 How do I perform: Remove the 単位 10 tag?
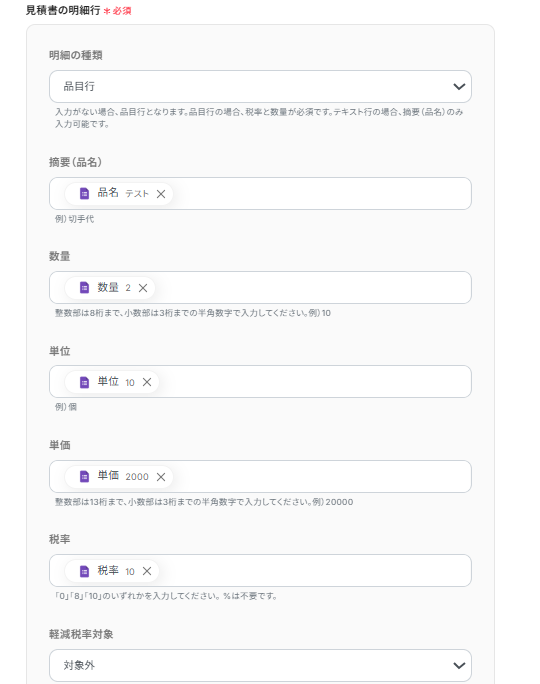[147, 382]
